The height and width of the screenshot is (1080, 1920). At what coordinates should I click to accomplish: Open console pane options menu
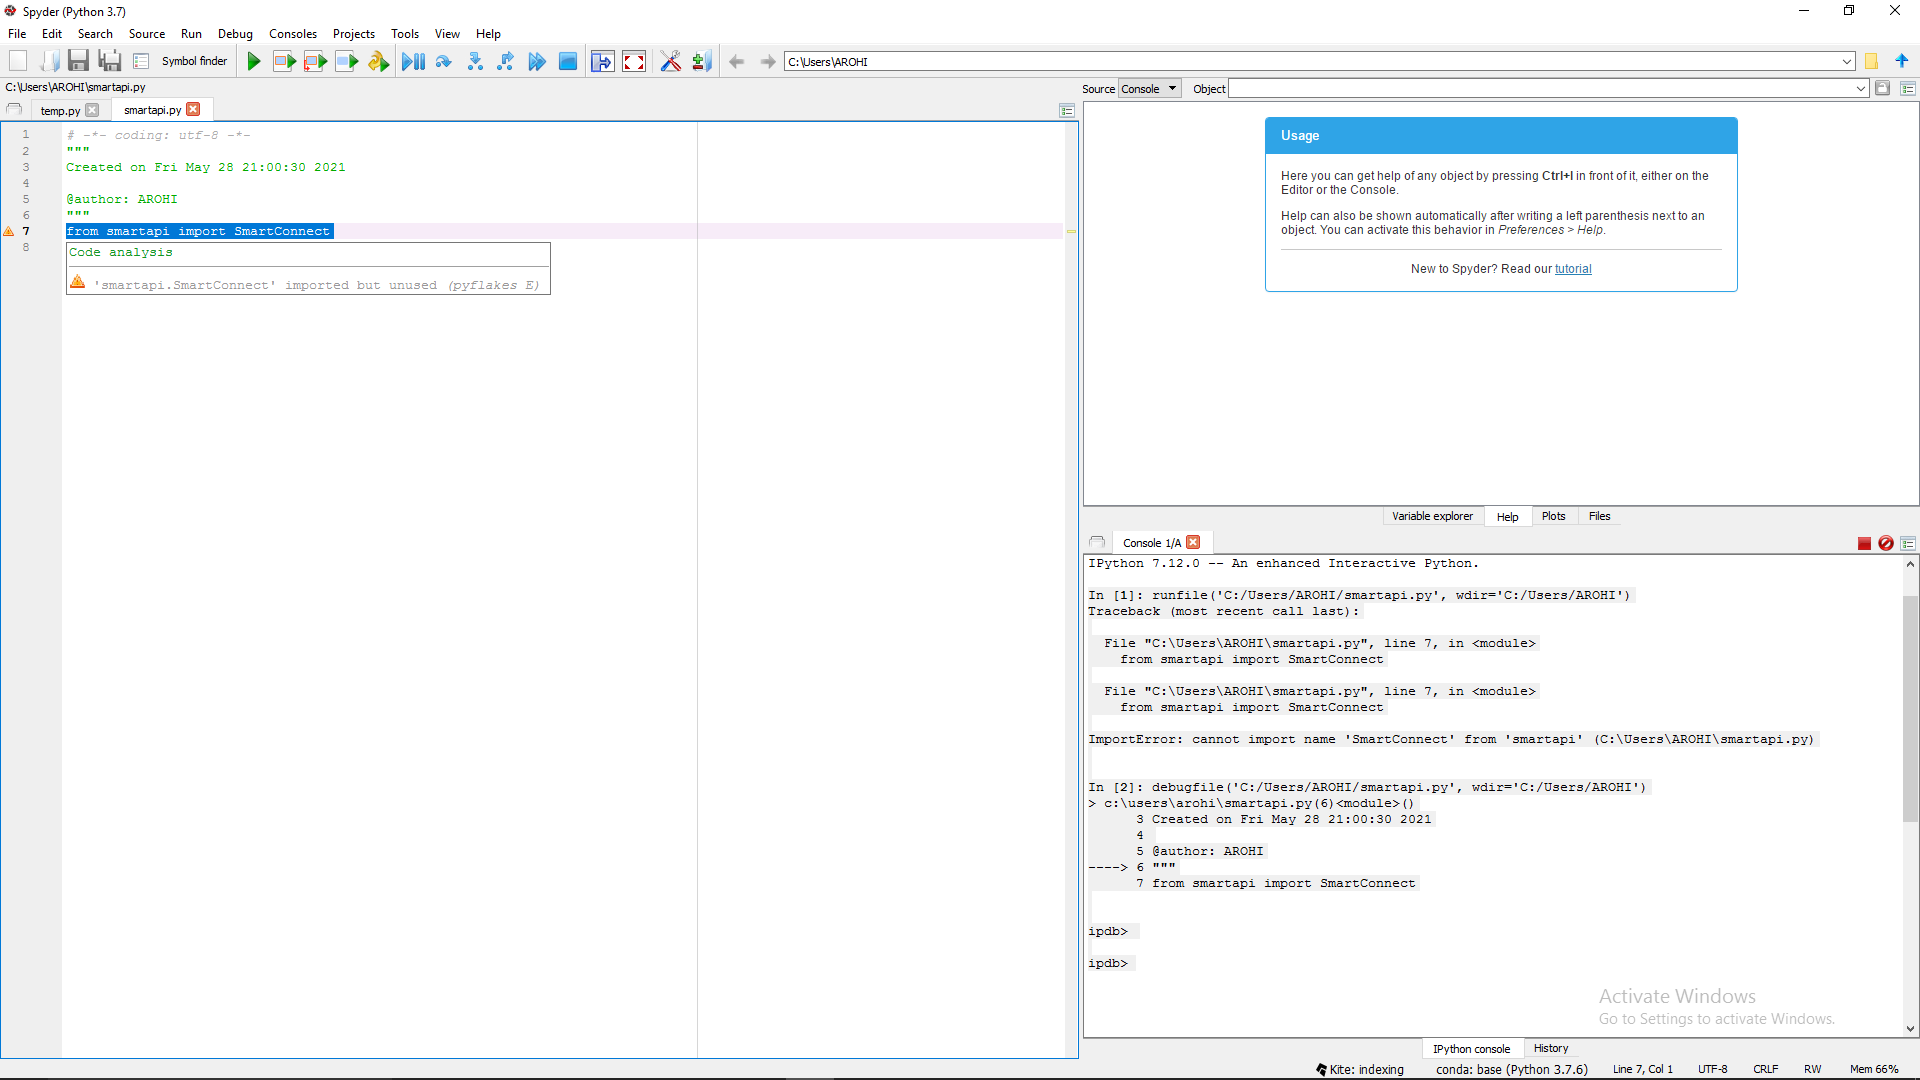click(1908, 543)
